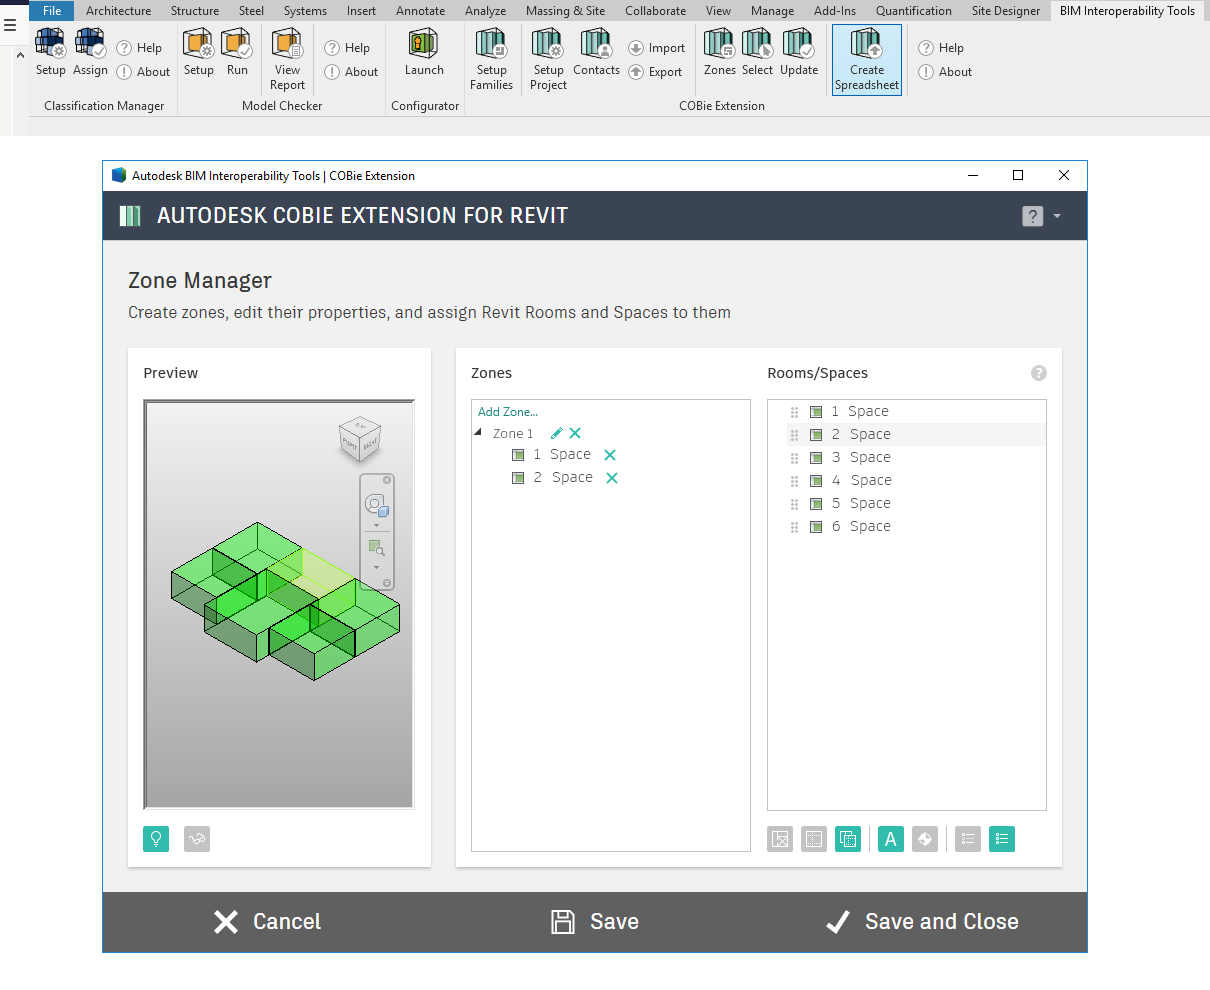Edit Zone 1 with pencil icon
The image size is (1210, 990).
tap(557, 433)
